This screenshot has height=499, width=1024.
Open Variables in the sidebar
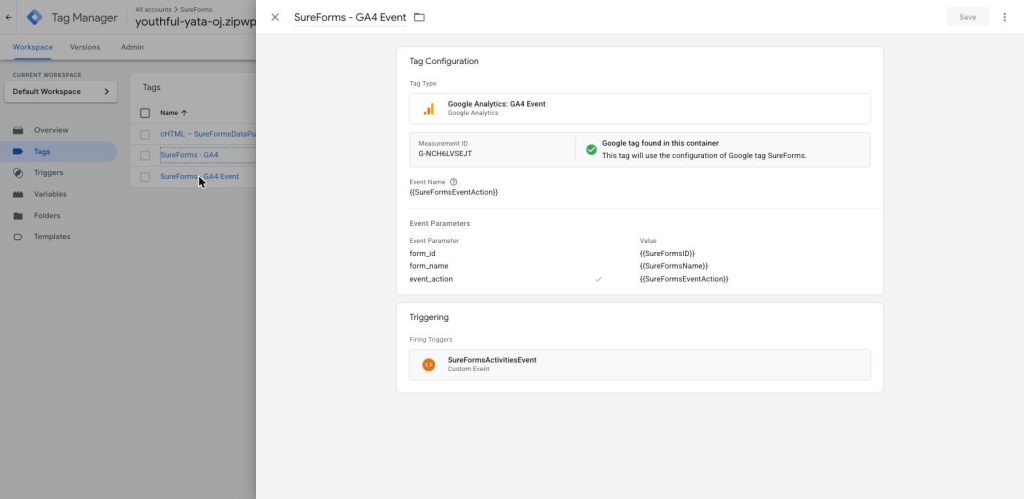(x=50, y=194)
